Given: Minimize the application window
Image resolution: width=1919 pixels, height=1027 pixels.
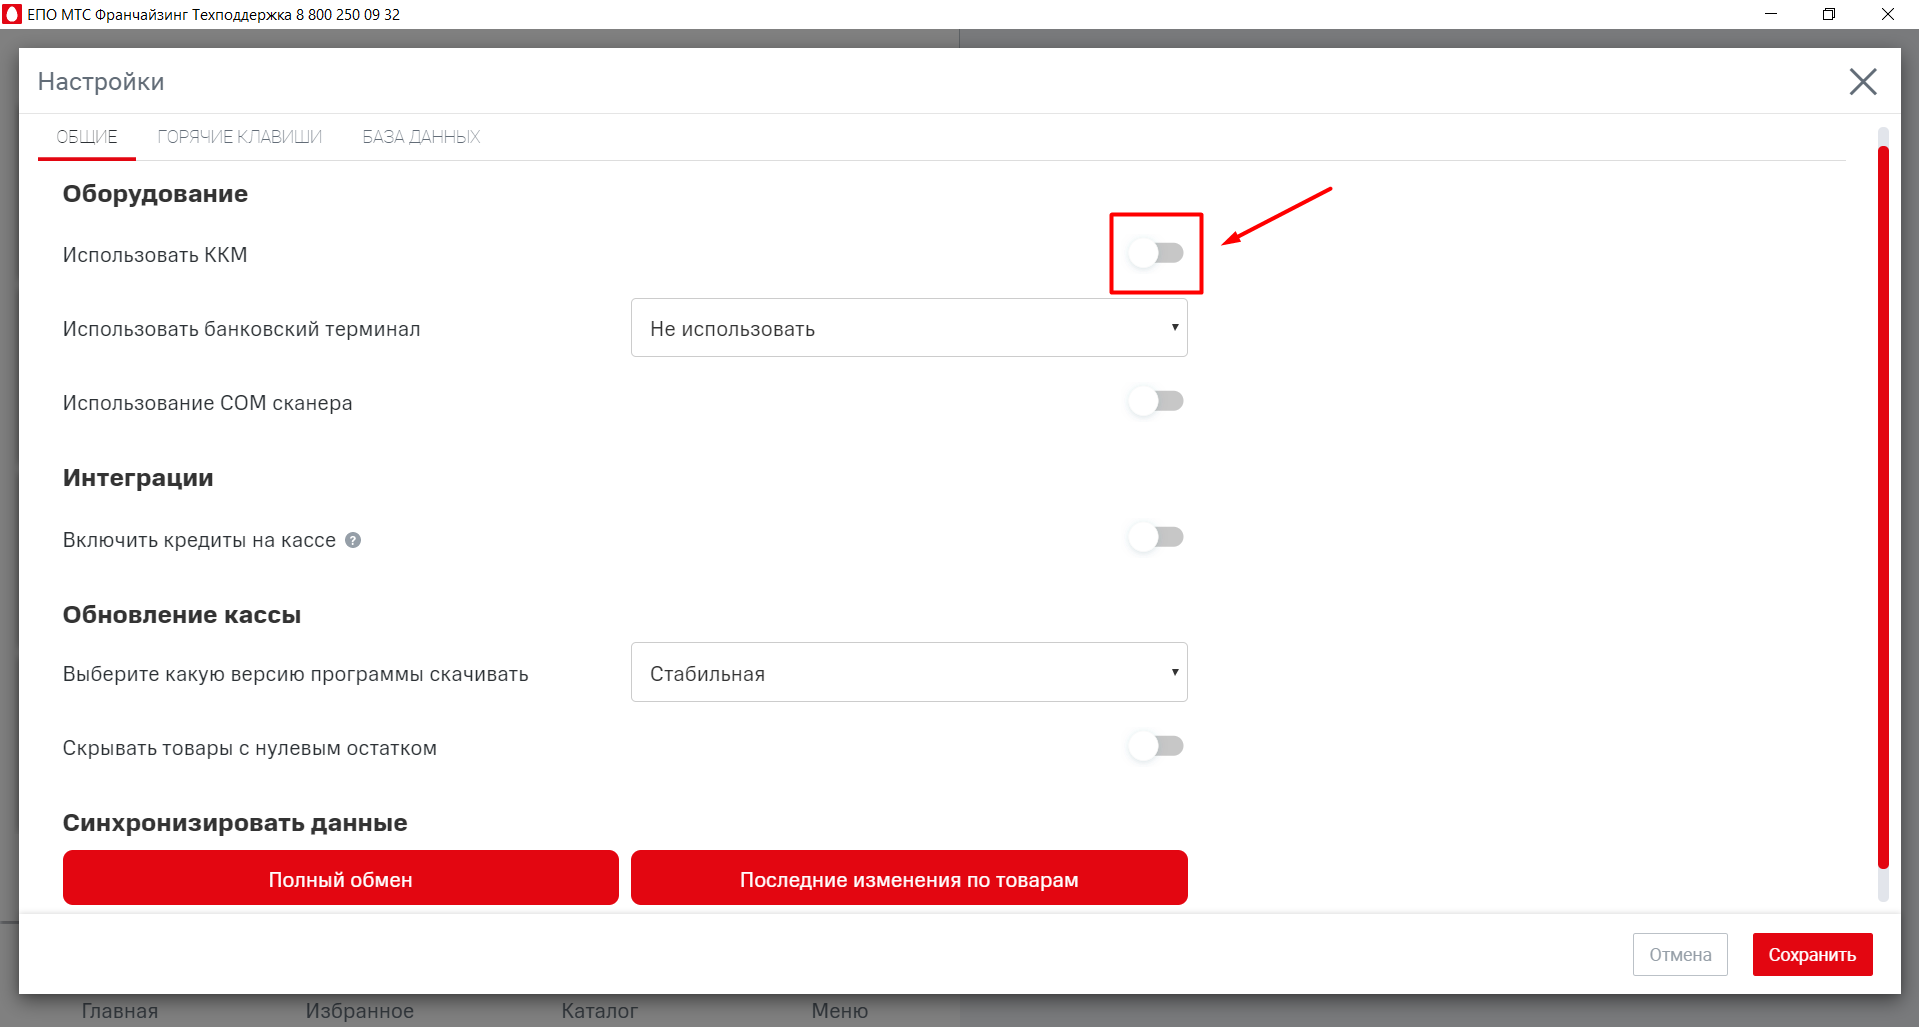Looking at the screenshot, I should 1771,14.
